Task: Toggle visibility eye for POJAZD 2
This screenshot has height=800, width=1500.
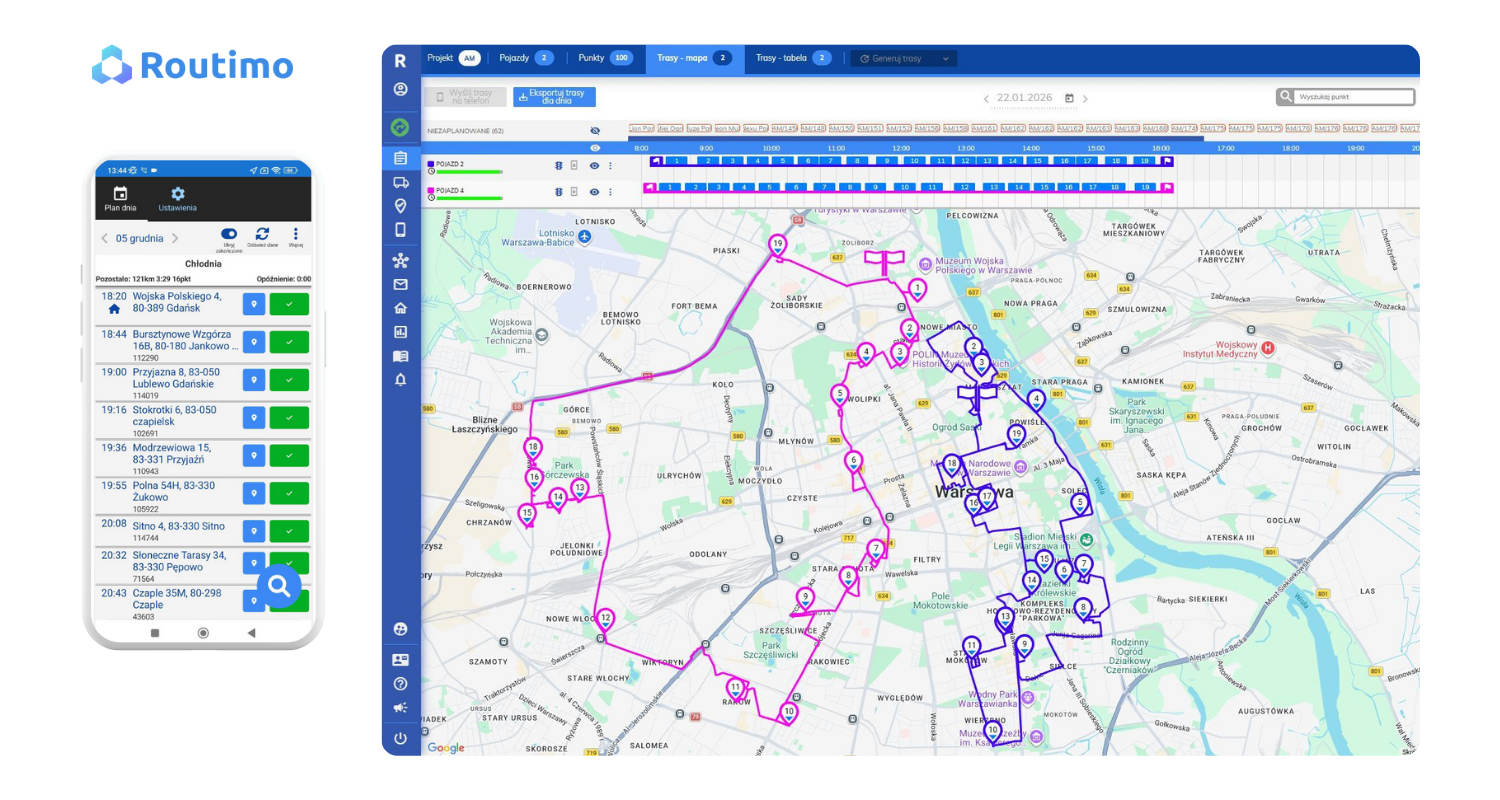Action: click(594, 165)
